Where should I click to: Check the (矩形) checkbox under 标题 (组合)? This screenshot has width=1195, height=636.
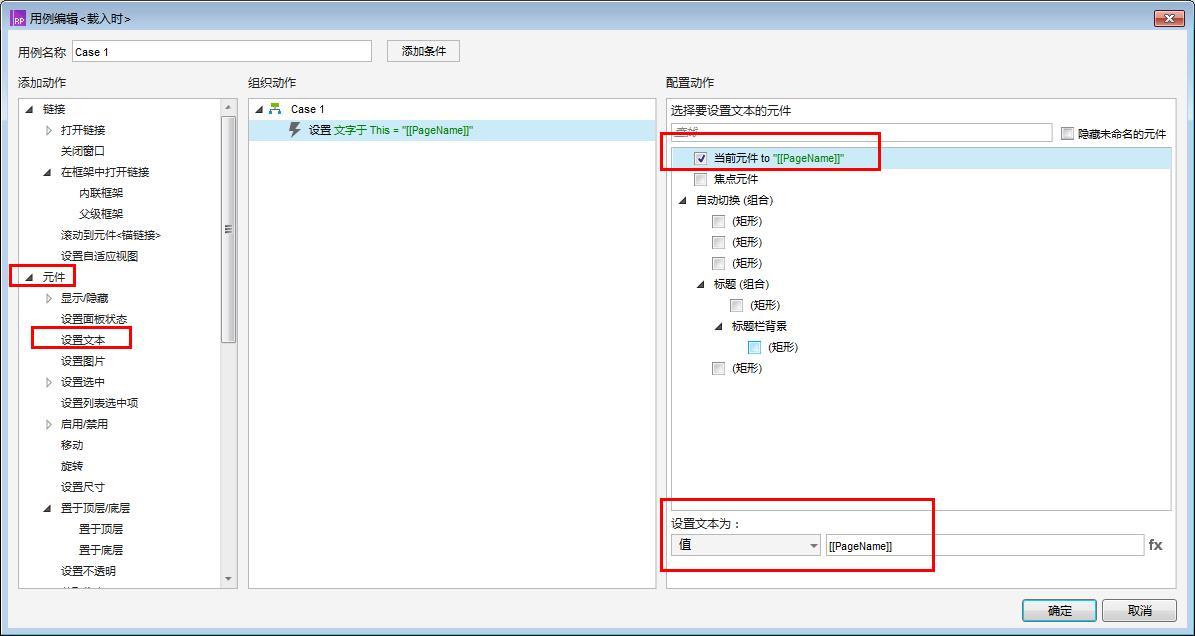(x=737, y=305)
